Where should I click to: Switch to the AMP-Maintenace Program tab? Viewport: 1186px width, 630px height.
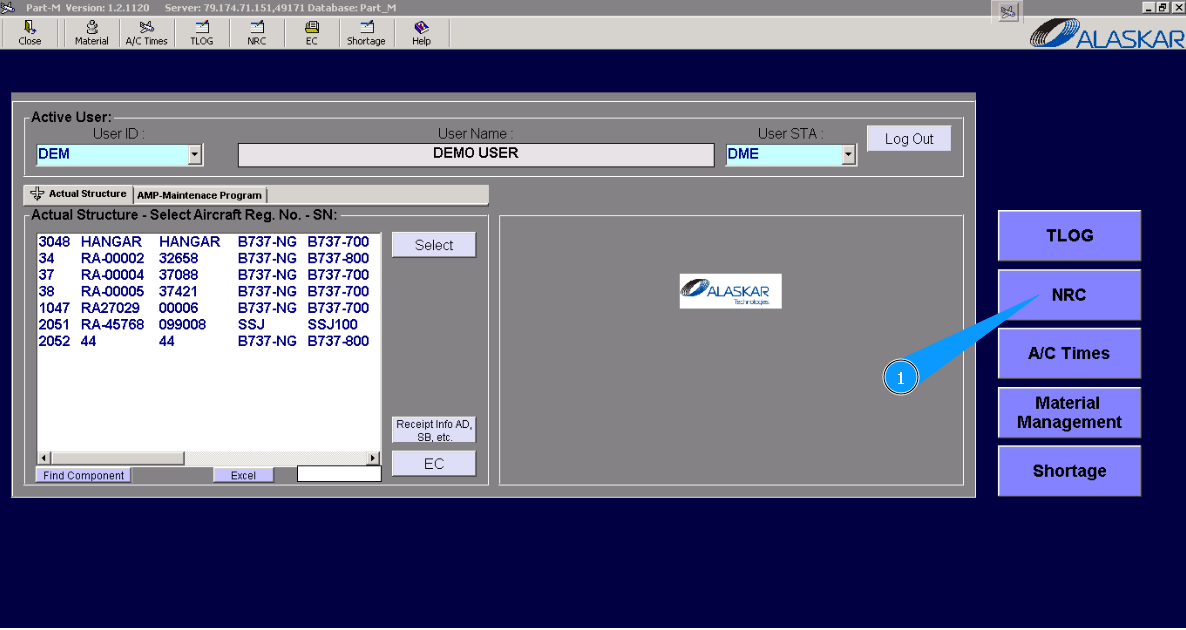coord(199,195)
